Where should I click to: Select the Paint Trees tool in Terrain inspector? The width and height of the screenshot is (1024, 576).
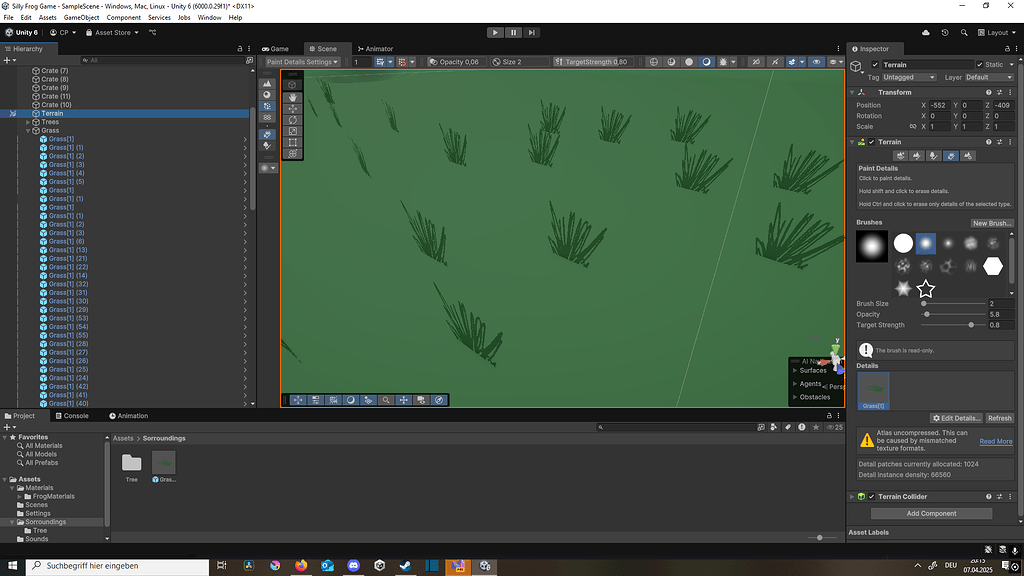(934, 156)
